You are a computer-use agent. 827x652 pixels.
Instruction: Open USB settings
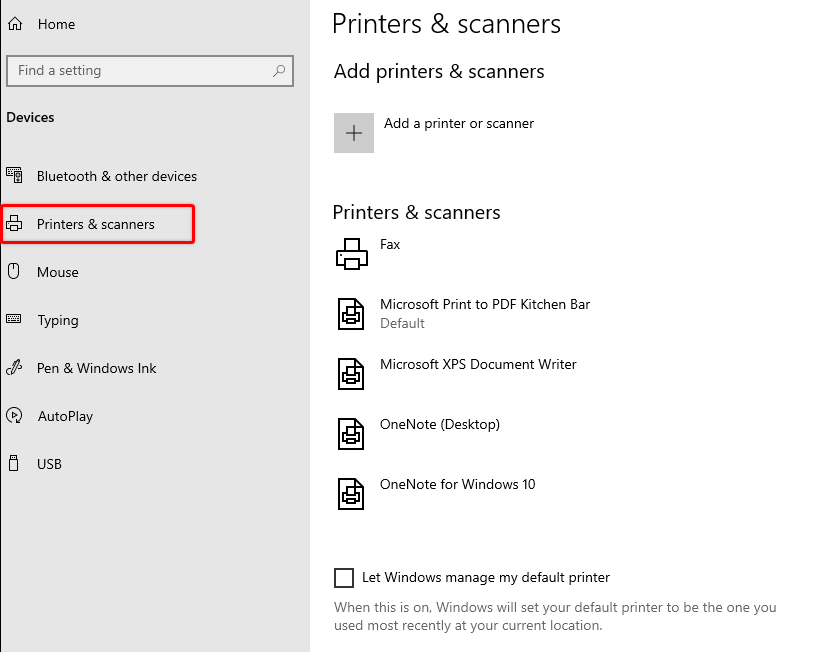coord(50,464)
